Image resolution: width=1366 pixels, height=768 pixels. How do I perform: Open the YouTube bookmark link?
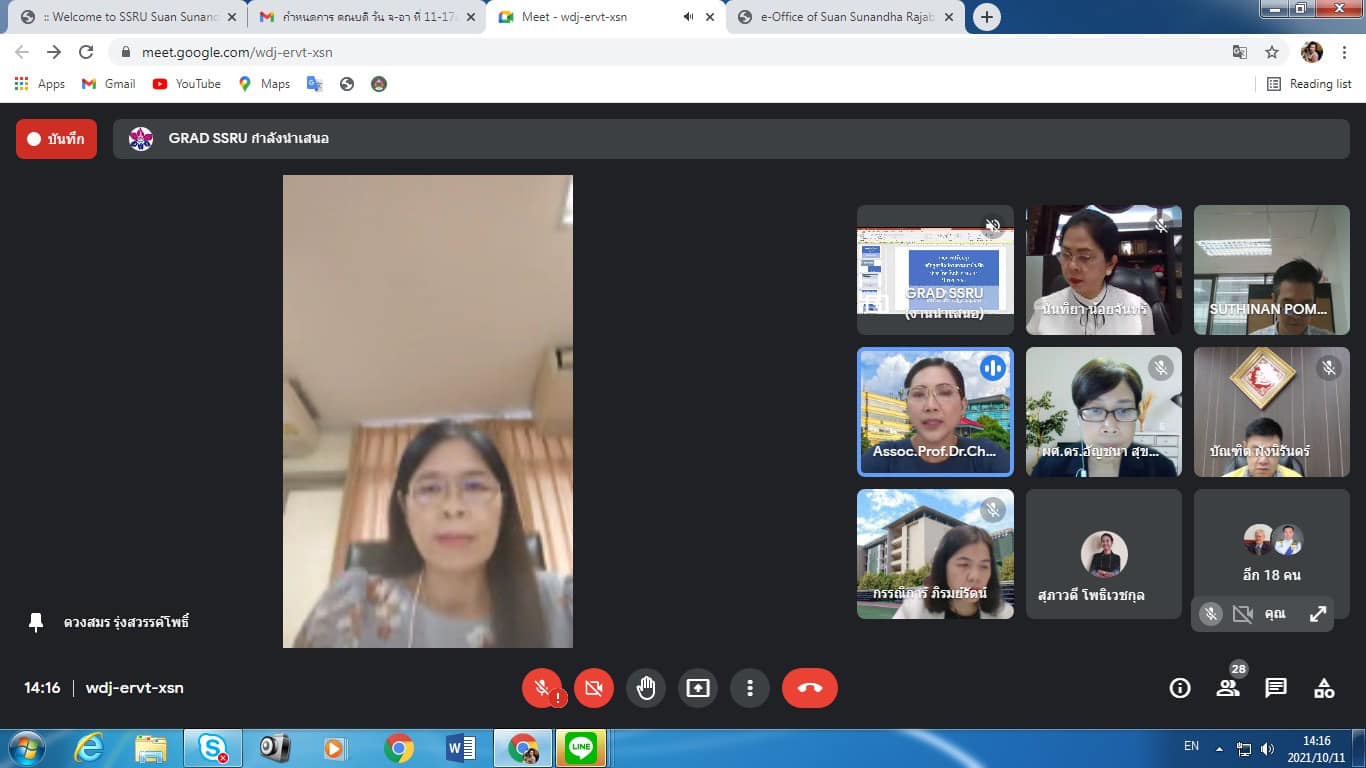(187, 84)
